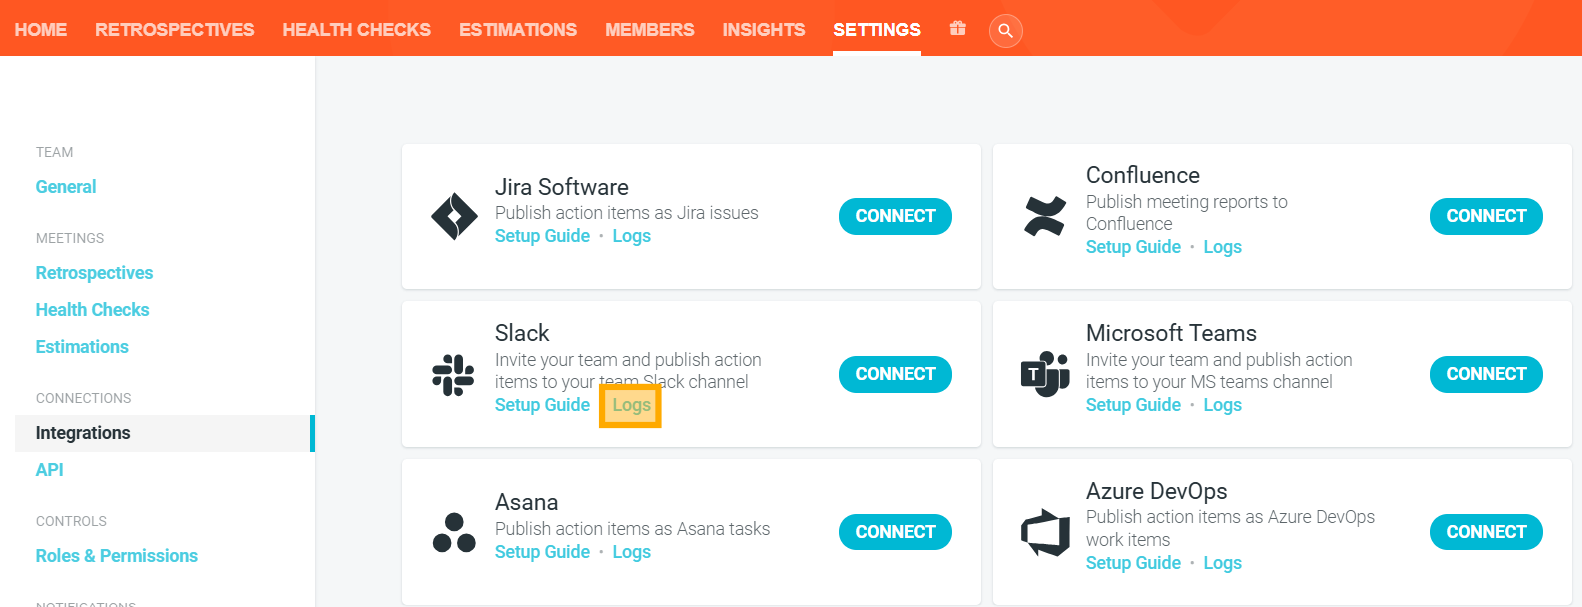Open Health Checks settings in sidebar
Viewport: 1582px width, 607px height.
[92, 310]
